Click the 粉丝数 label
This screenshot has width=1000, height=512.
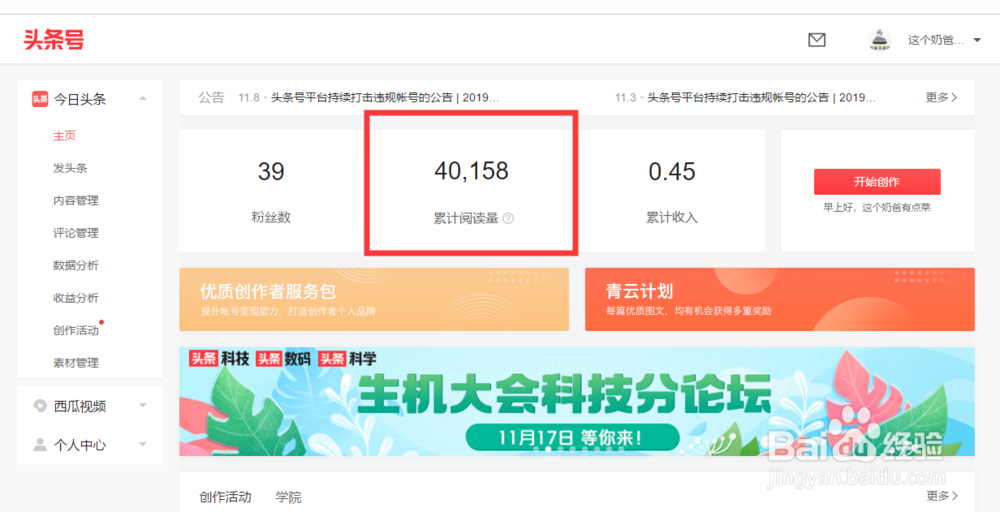tap(271, 217)
